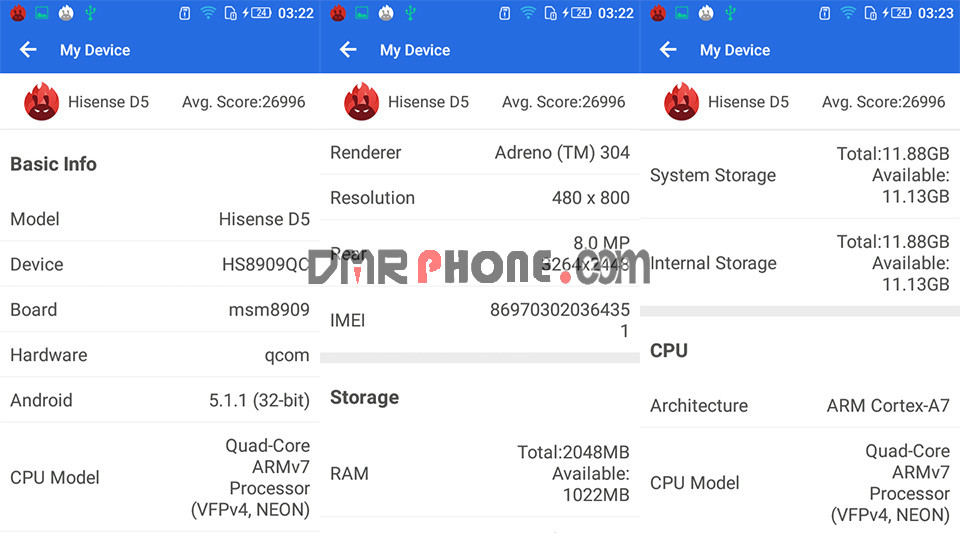Open picture notification icon on Basic Info screen
This screenshot has height=533, width=960.
pyautogui.click(x=42, y=13)
